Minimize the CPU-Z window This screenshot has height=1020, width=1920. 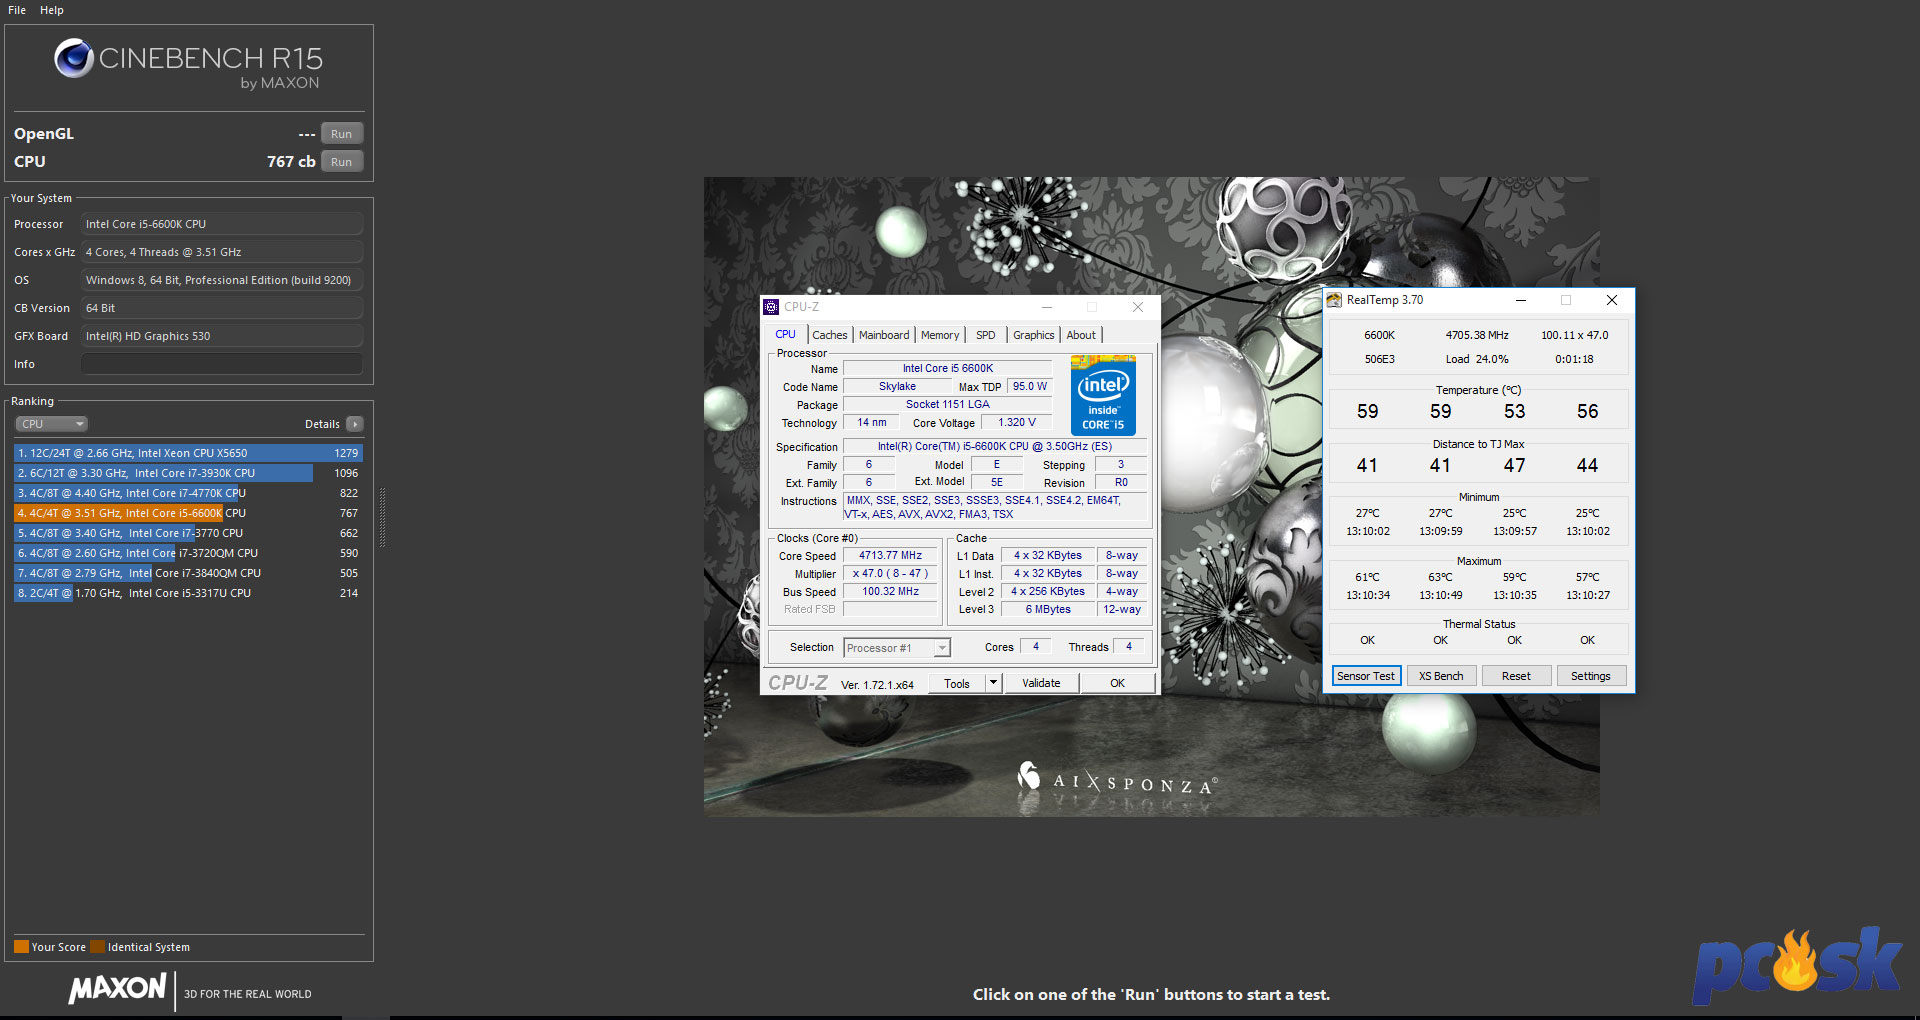click(1047, 307)
